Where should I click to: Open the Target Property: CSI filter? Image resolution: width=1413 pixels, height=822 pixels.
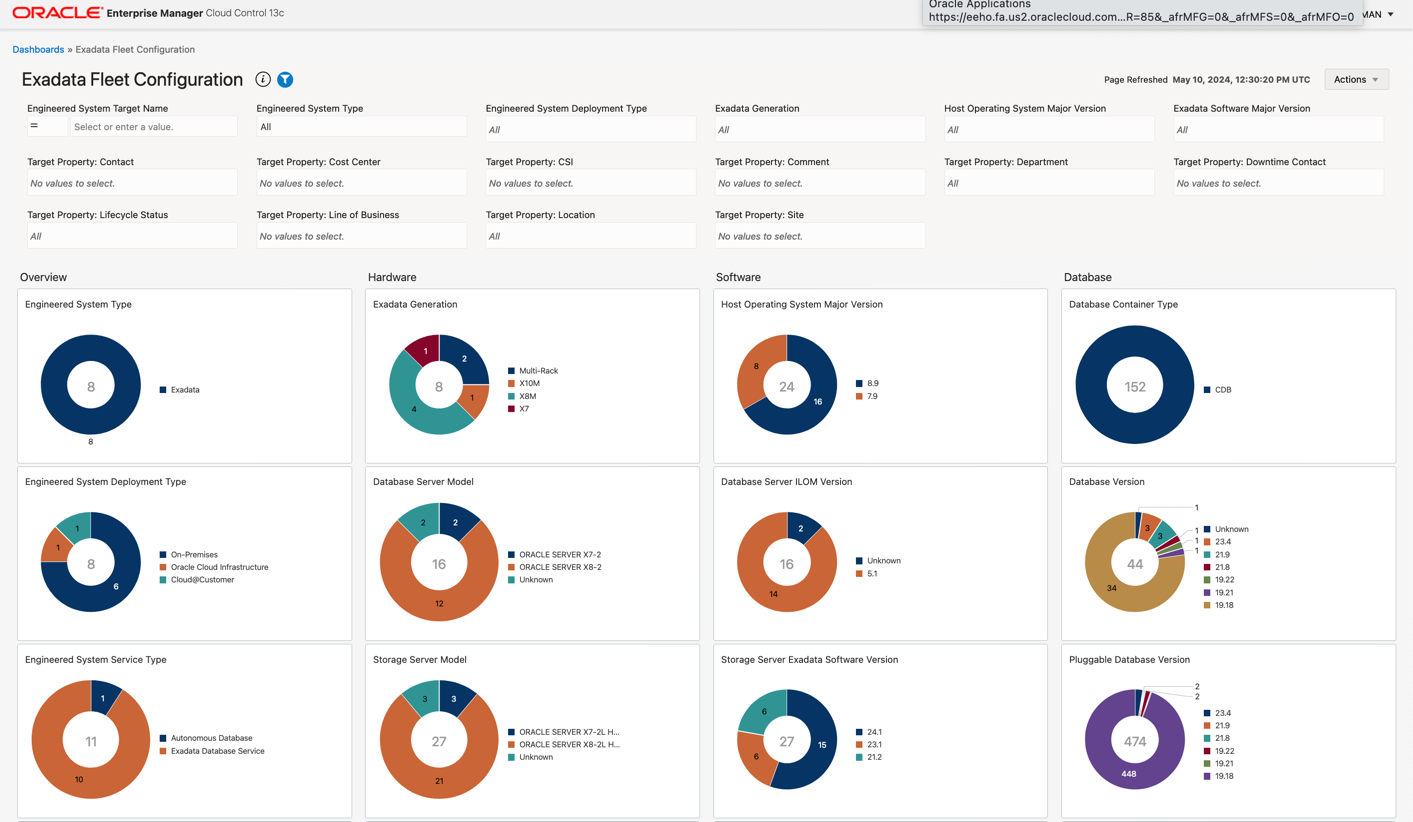[590, 183]
